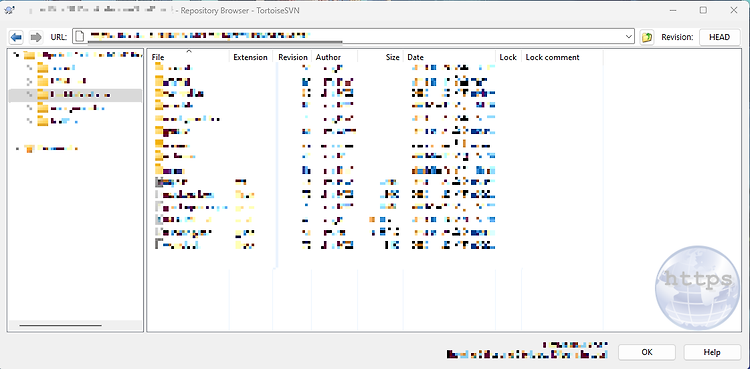Image resolution: width=750 pixels, height=369 pixels.
Task: Open the TortoiseSVN title bar app icon menu
Action: [x=9, y=10]
